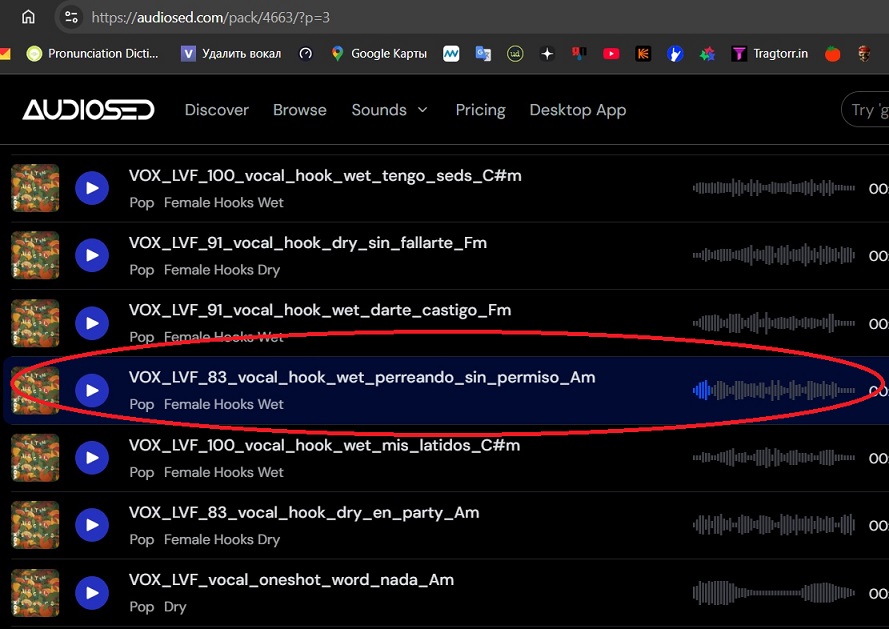Open the Browse menu item
Screen dimensions: 889x629
pyautogui.click(x=299, y=109)
